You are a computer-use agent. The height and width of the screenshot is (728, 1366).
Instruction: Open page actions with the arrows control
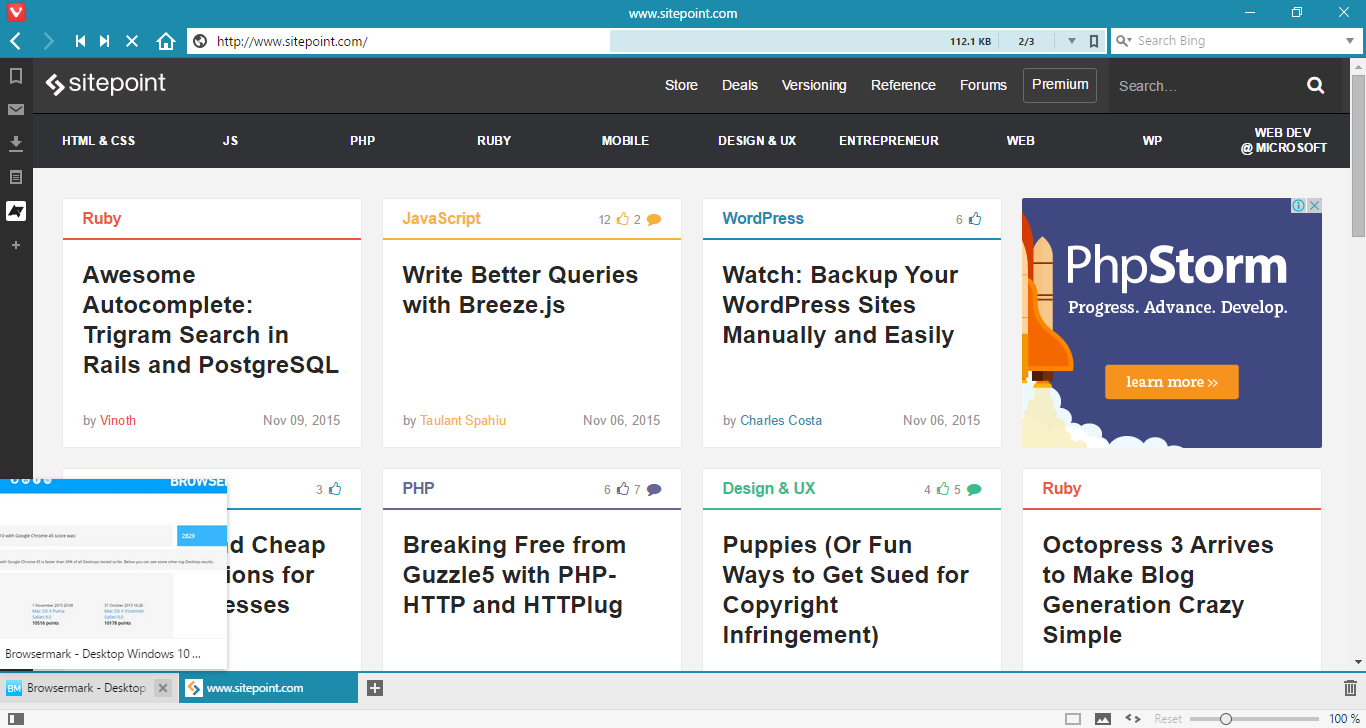(x=1131, y=718)
